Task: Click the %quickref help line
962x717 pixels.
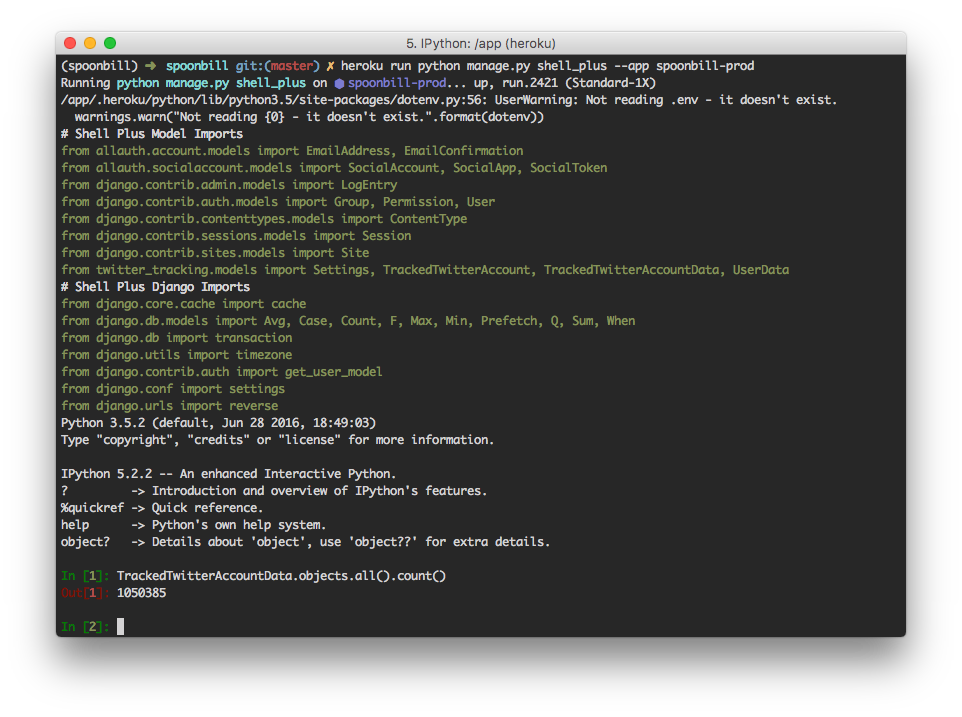Action: 162,508
